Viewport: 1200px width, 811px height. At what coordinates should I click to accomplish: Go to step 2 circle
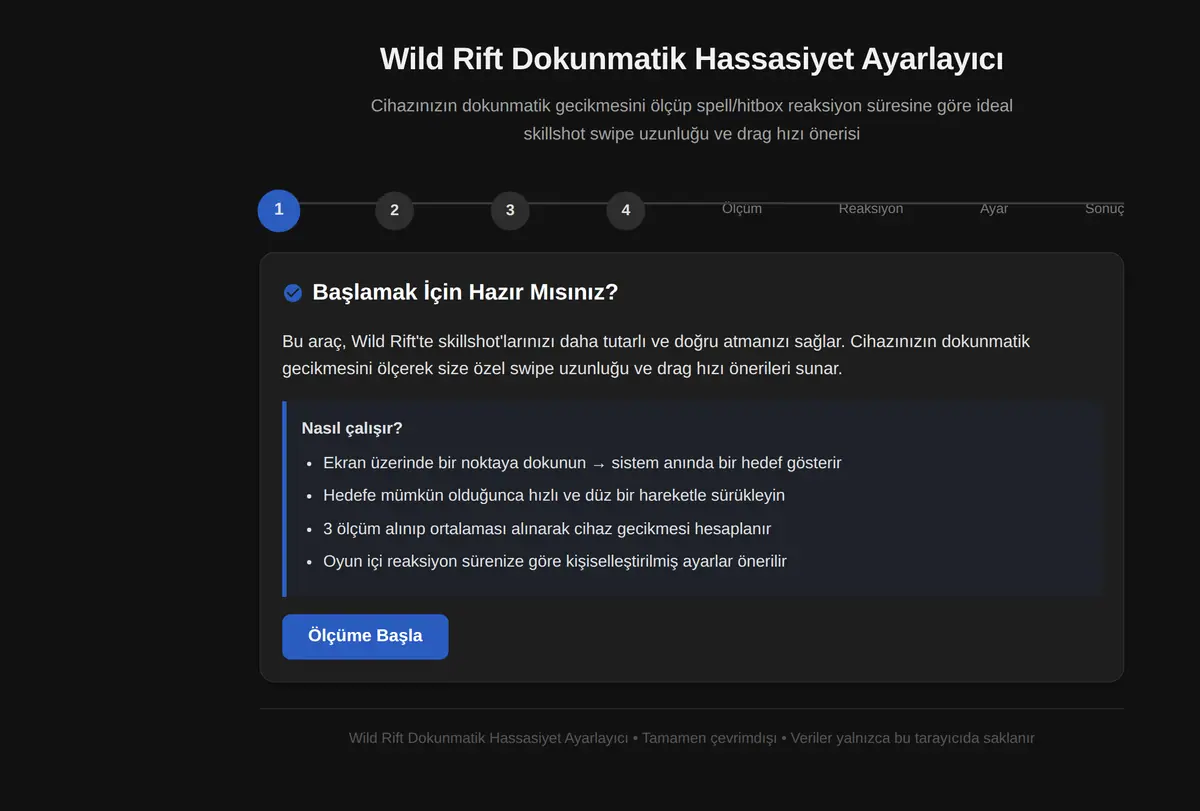[x=394, y=210]
